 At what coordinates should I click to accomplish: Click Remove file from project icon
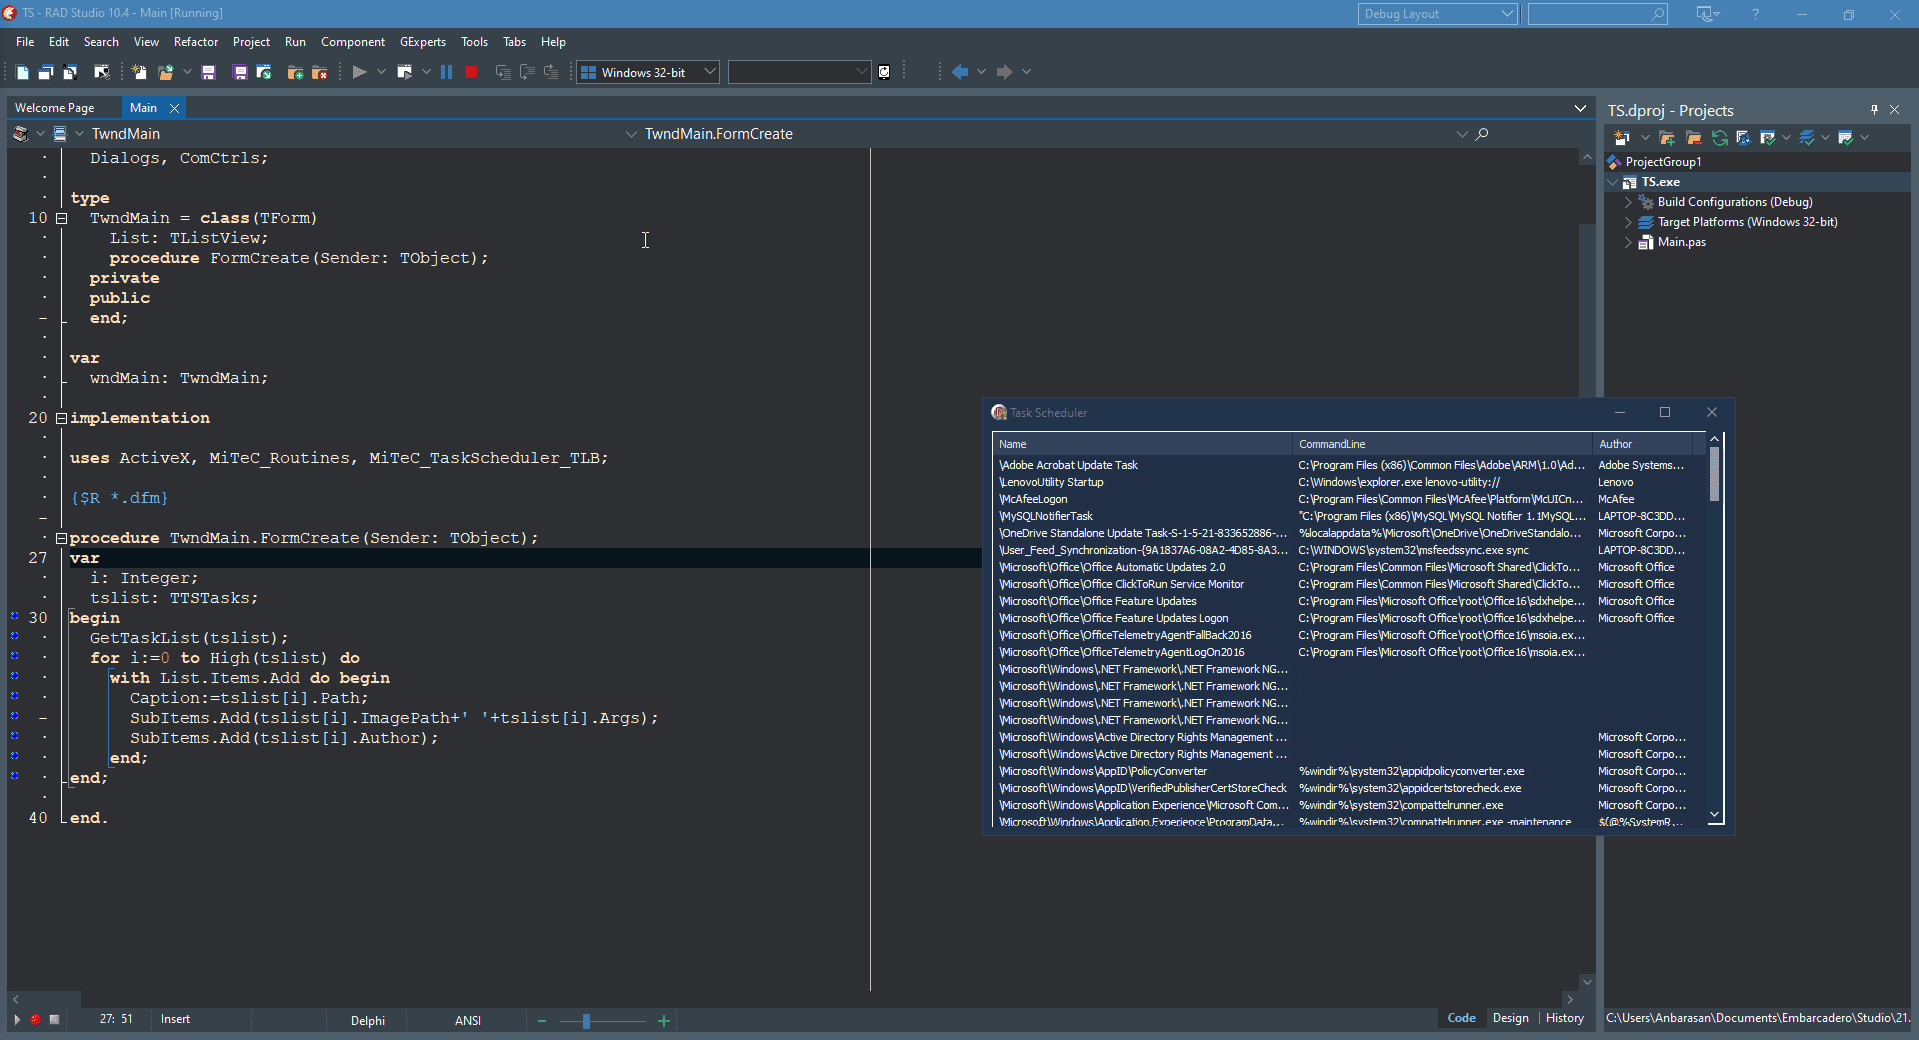pyautogui.click(x=320, y=72)
